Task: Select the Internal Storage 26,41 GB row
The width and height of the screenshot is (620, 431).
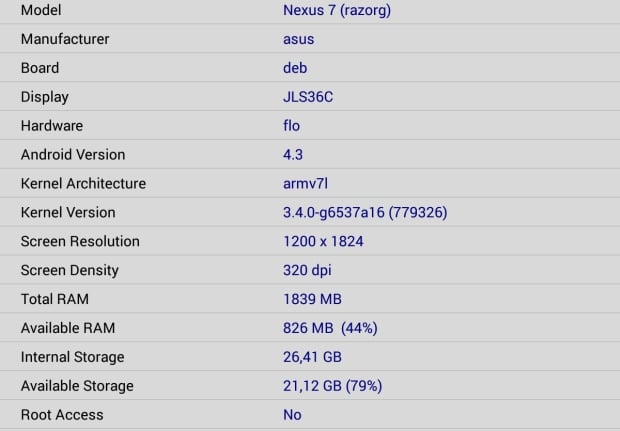Action: (310, 357)
